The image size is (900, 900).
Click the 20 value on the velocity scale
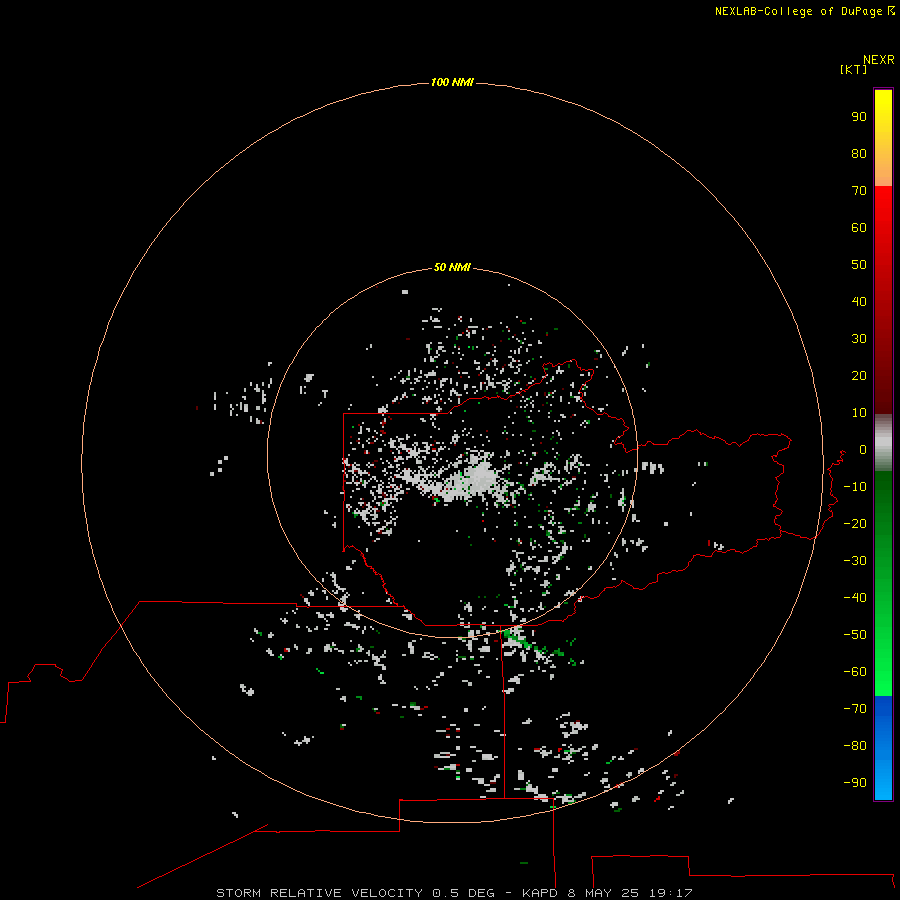[859, 375]
